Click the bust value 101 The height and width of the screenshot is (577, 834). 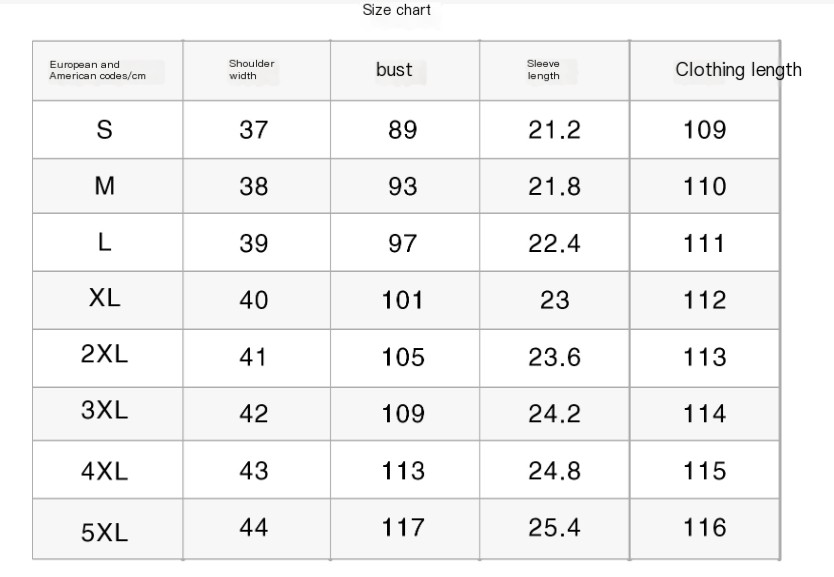(403, 300)
